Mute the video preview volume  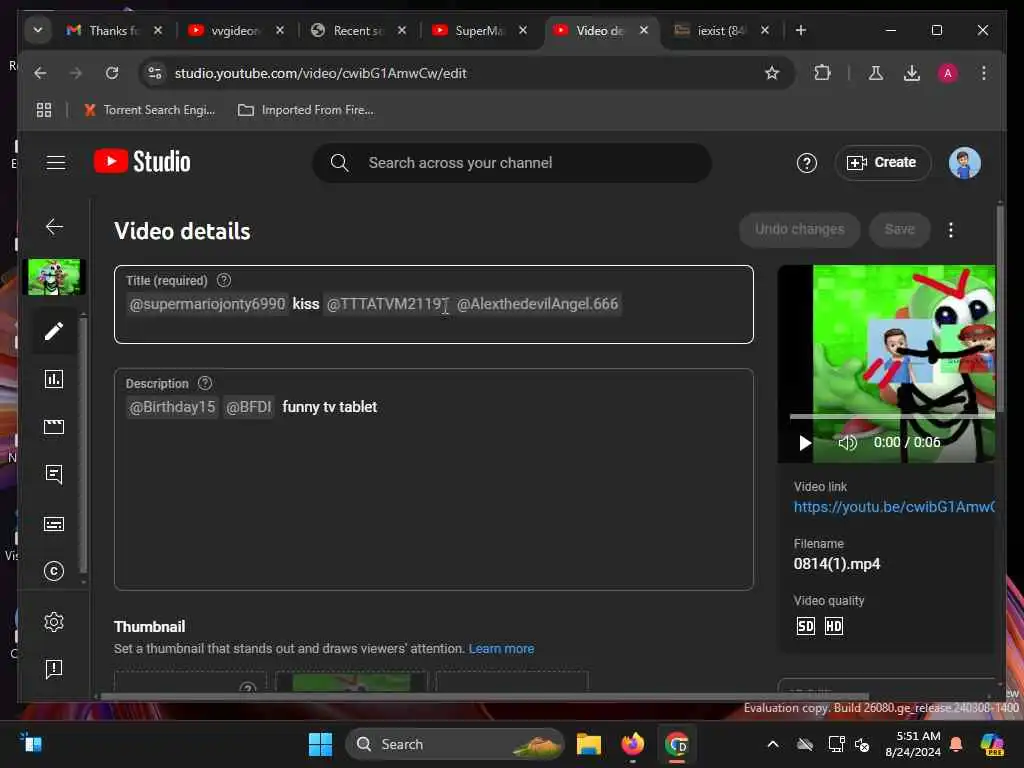coord(847,443)
